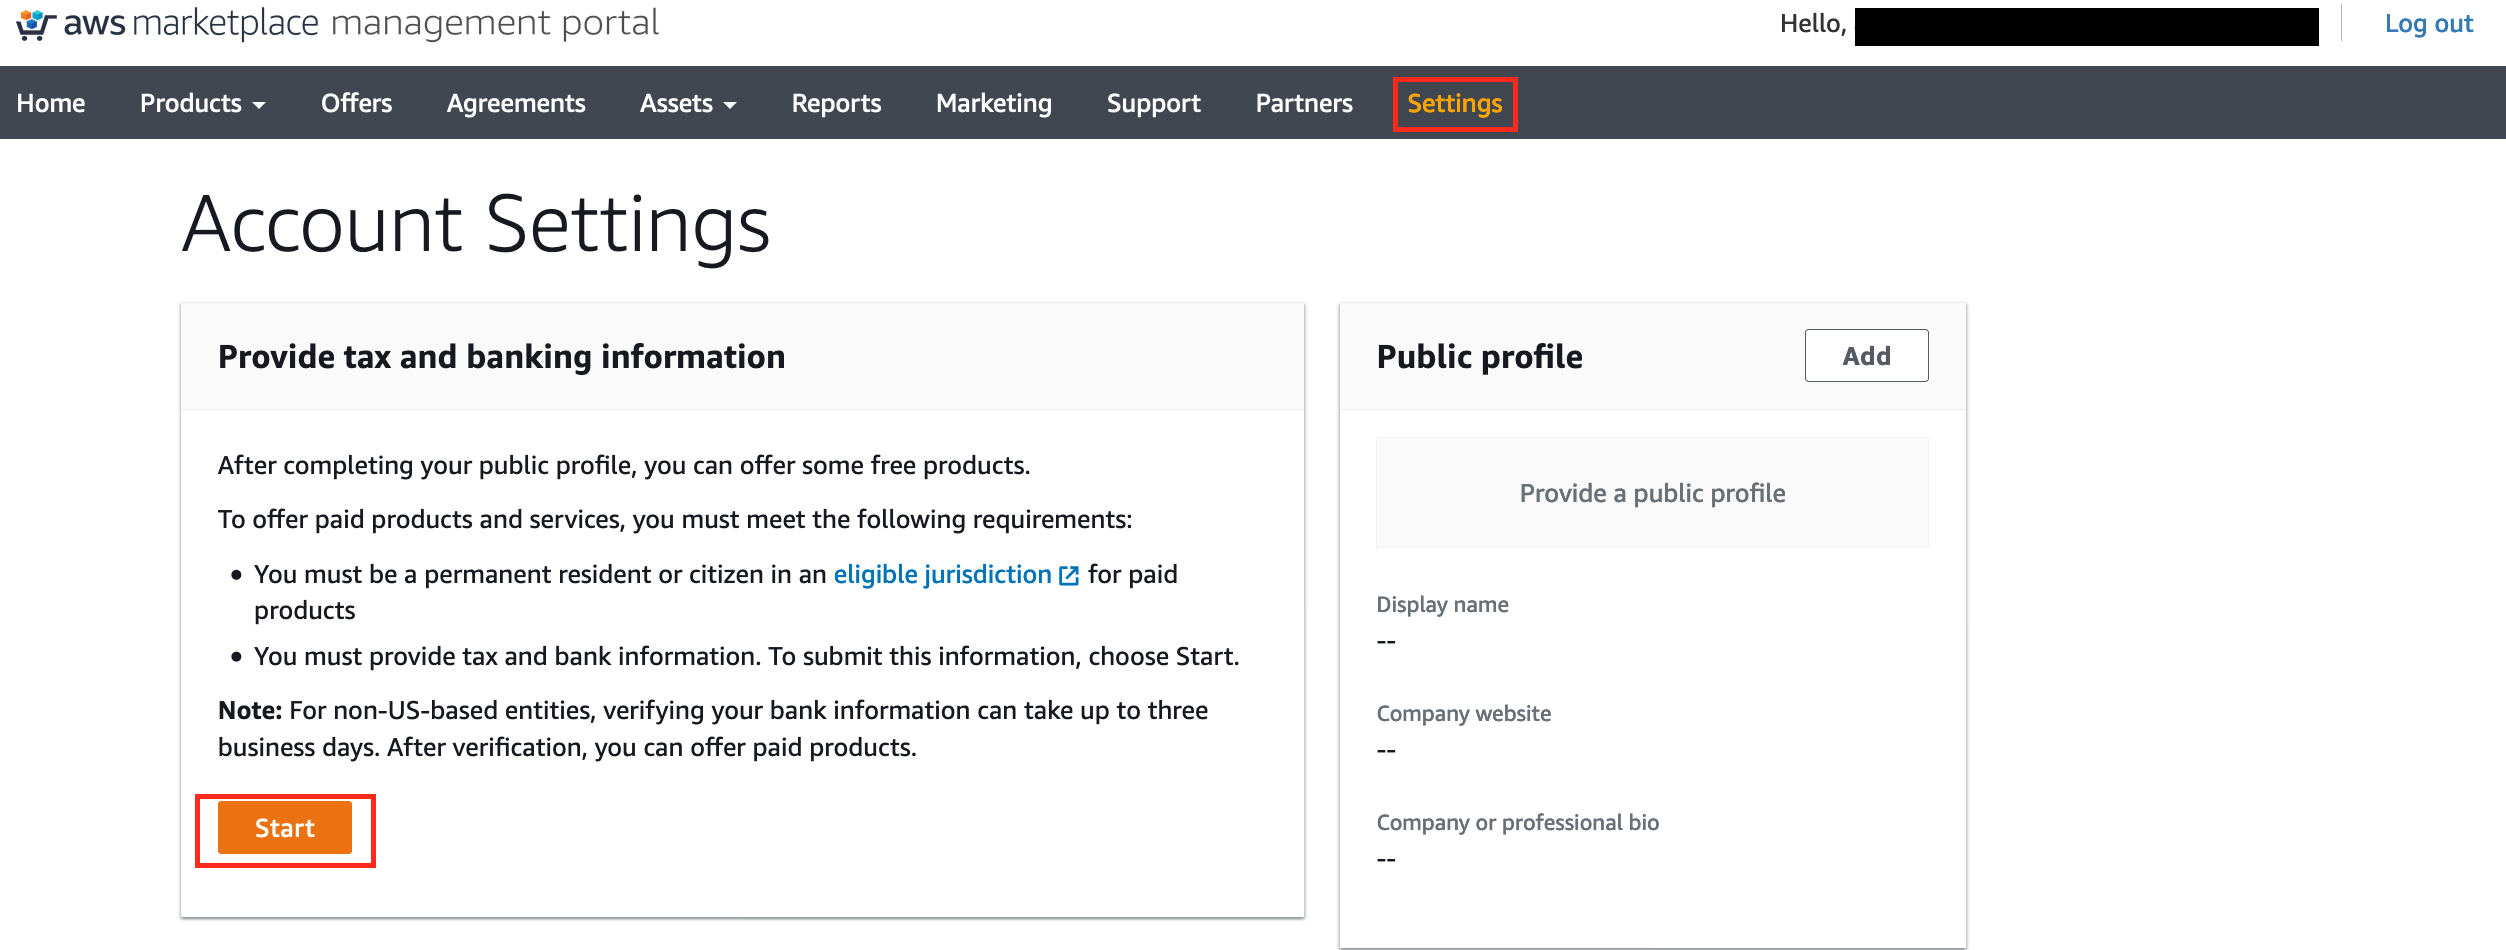Screen dimensions: 2506x950
Task: Open the Reports section
Action: point(836,103)
